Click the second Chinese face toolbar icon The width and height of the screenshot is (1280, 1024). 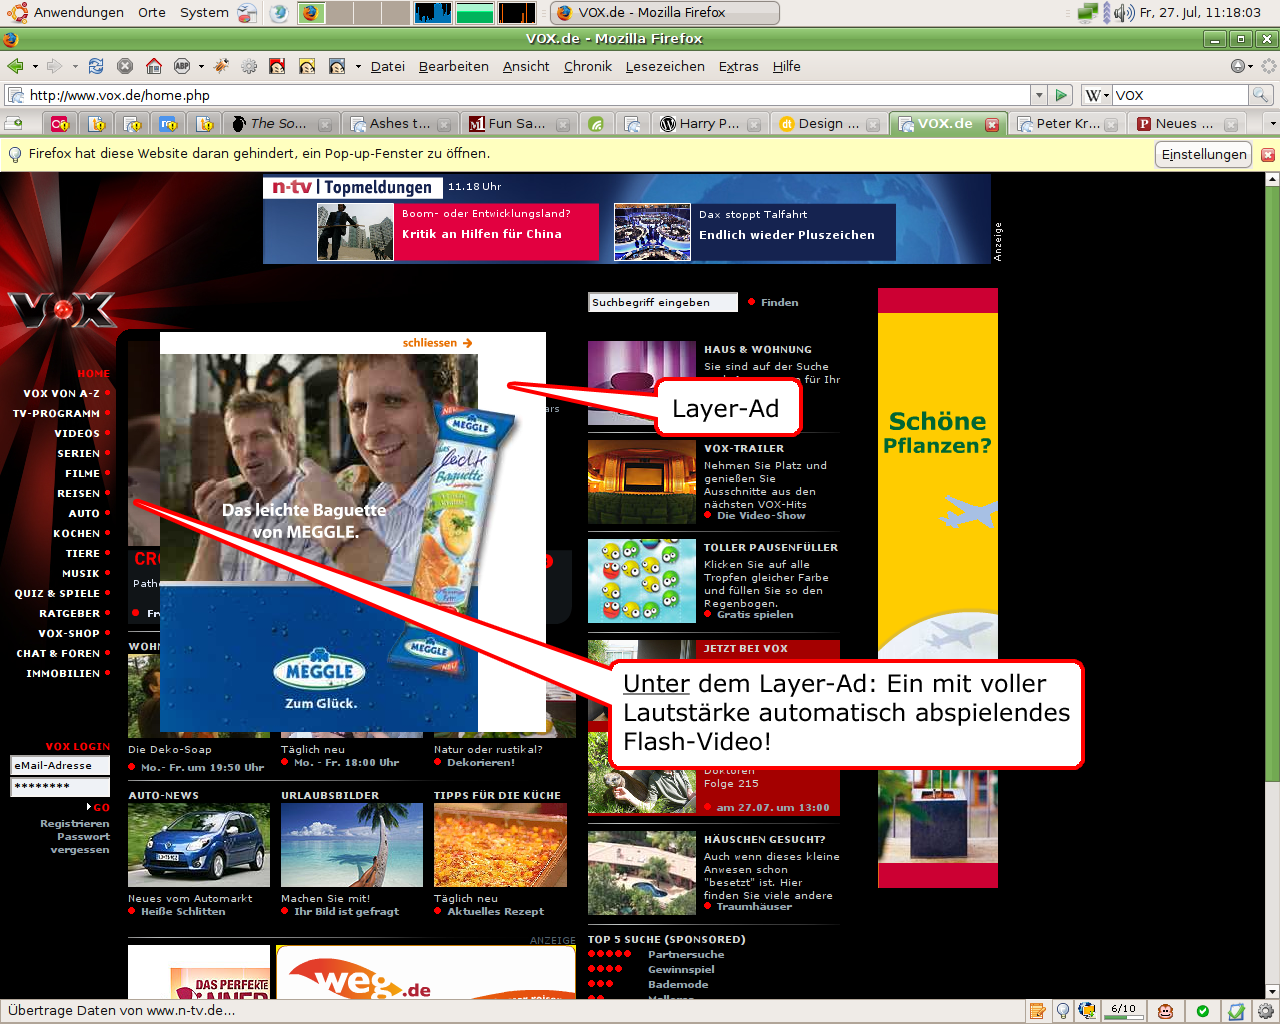click(x=307, y=66)
